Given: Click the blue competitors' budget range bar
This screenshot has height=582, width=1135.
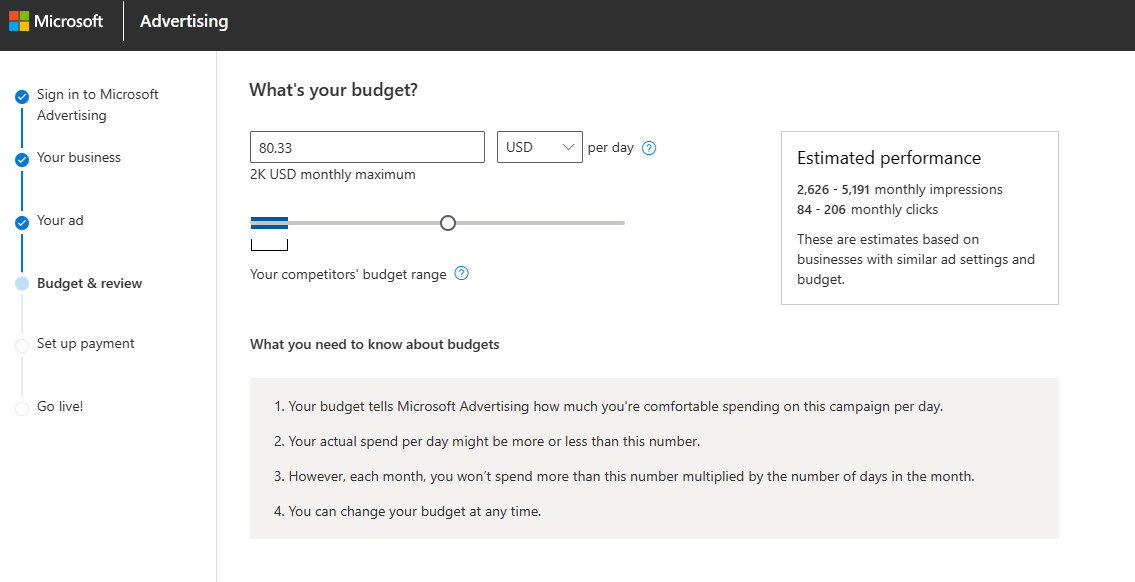Looking at the screenshot, I should 269,223.
